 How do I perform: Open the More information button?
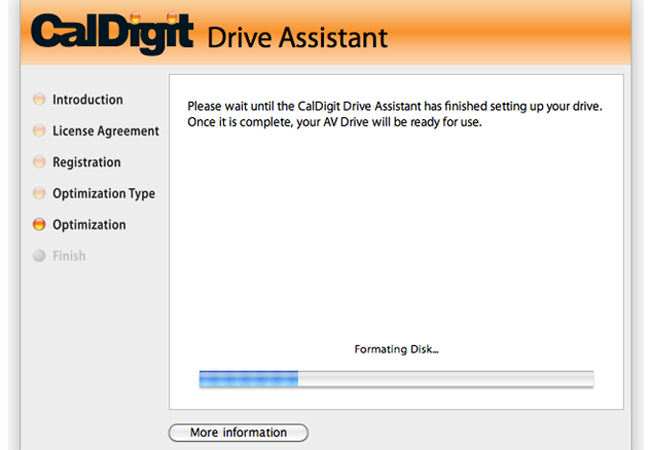click(x=238, y=433)
